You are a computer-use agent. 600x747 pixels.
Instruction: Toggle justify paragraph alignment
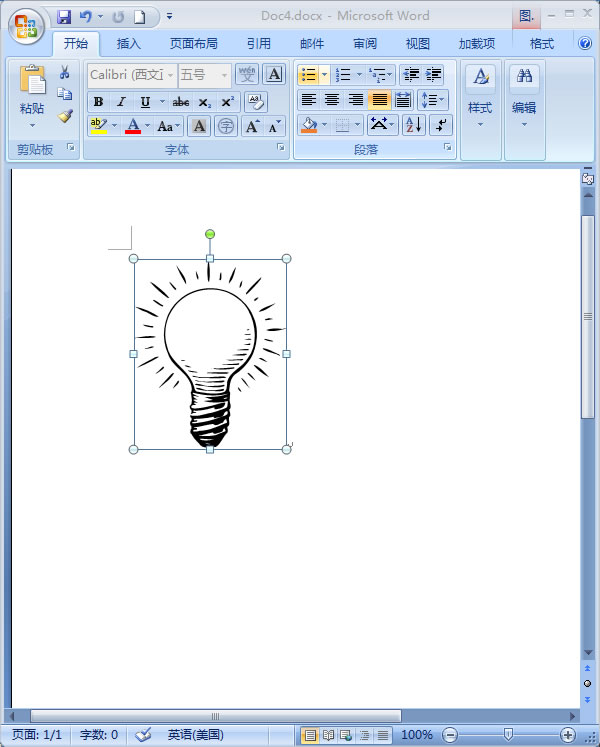point(379,100)
